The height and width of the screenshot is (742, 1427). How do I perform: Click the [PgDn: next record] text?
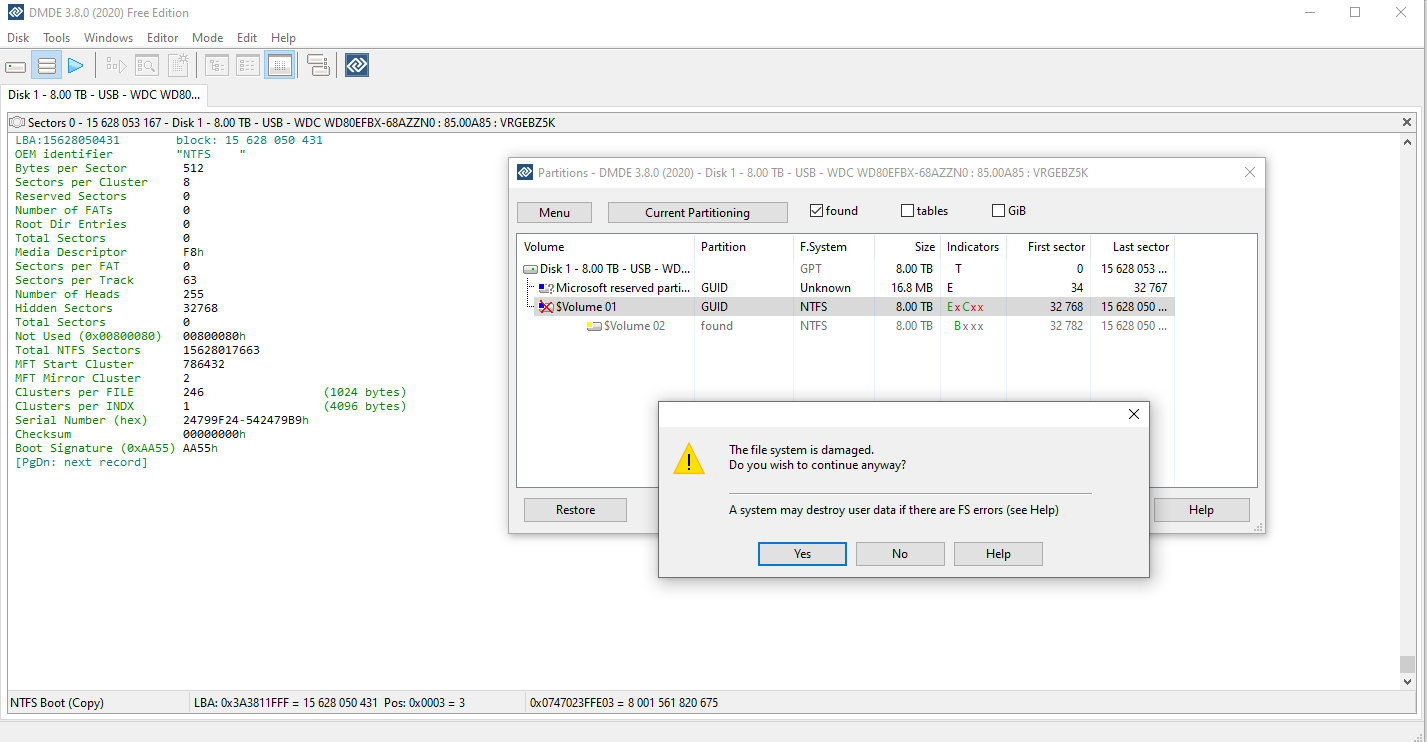point(81,462)
